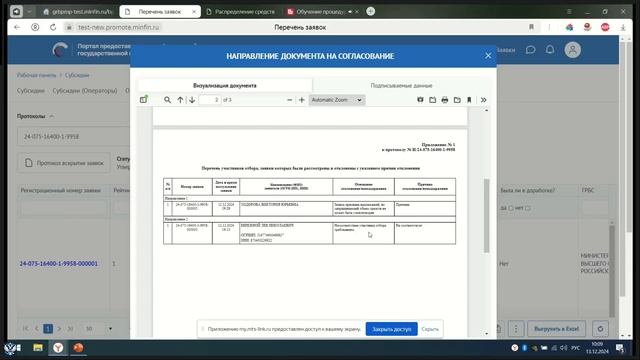Zoom in the PDF with plus
The image size is (640, 360).
302,100
